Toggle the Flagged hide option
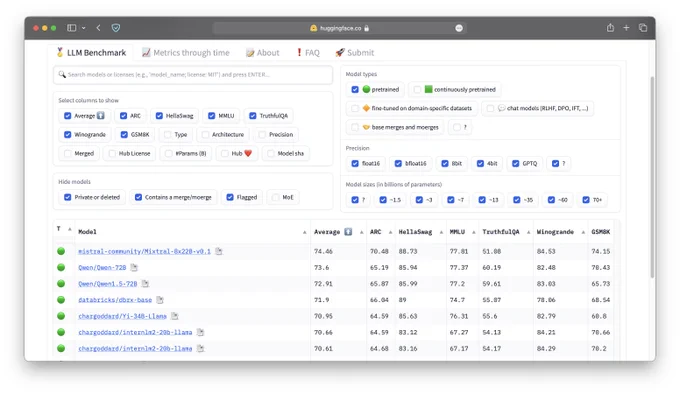 point(230,197)
